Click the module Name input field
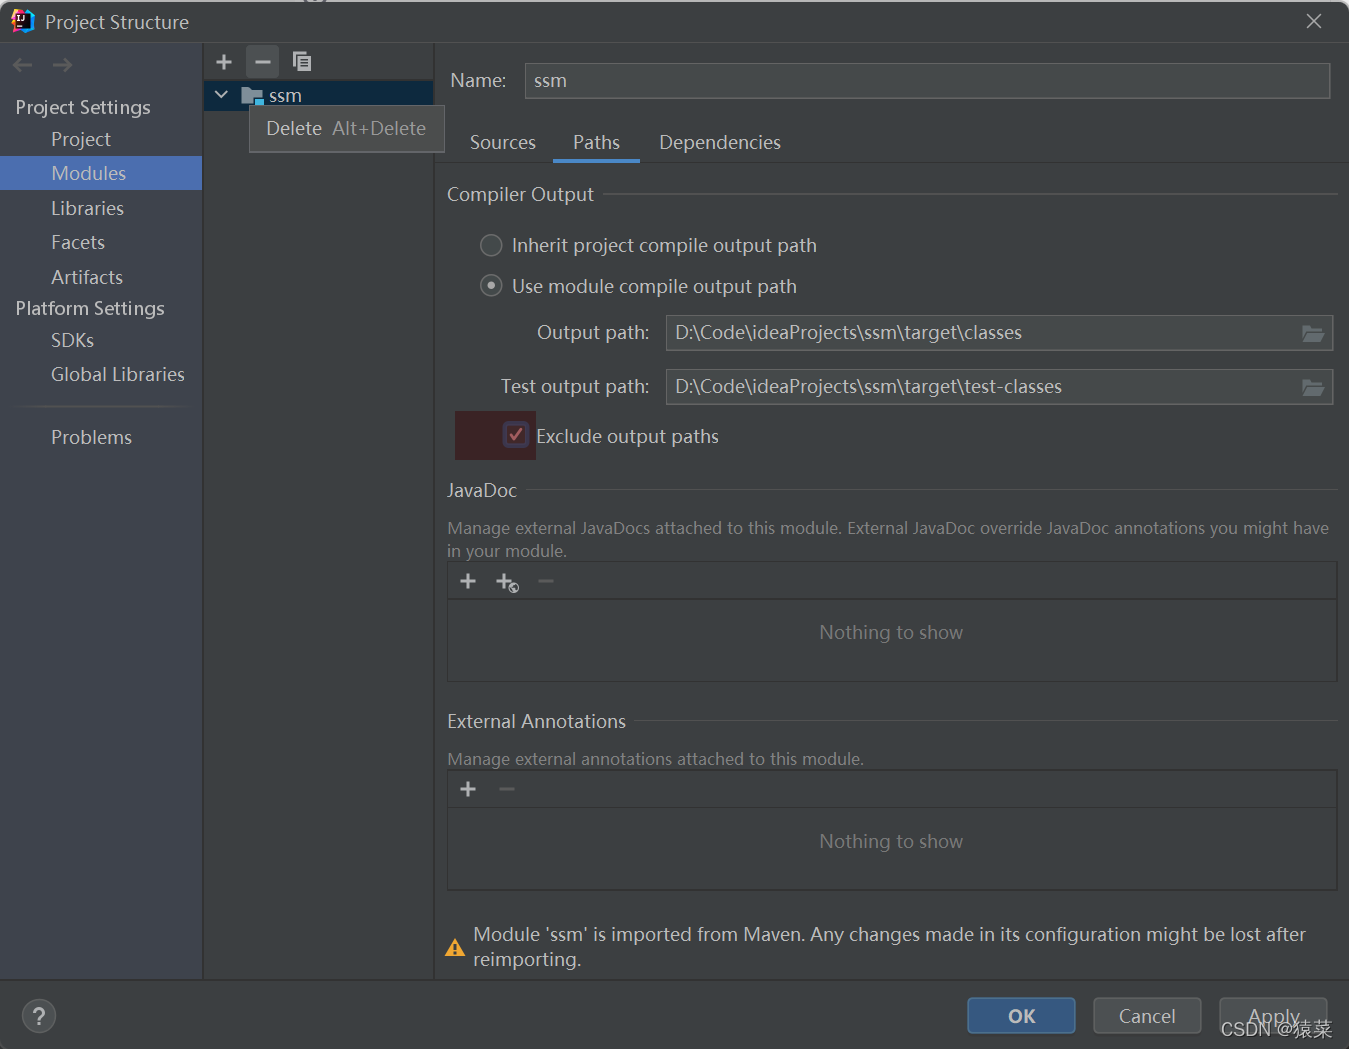Image resolution: width=1349 pixels, height=1049 pixels. (x=927, y=81)
